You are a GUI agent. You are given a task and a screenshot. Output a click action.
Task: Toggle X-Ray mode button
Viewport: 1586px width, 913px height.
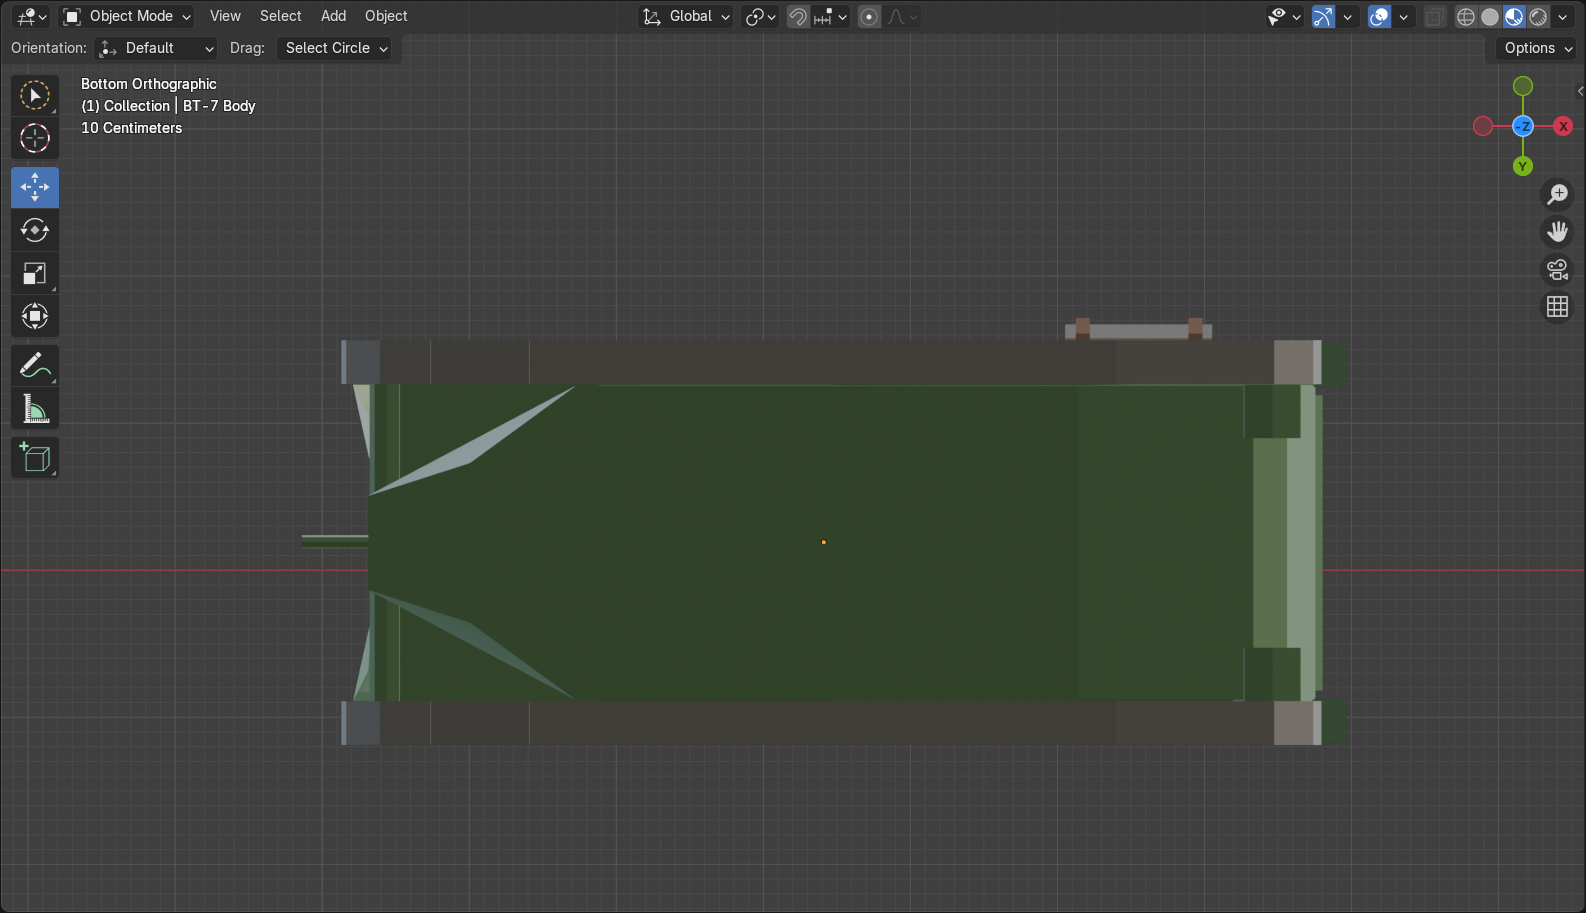[x=1435, y=17]
